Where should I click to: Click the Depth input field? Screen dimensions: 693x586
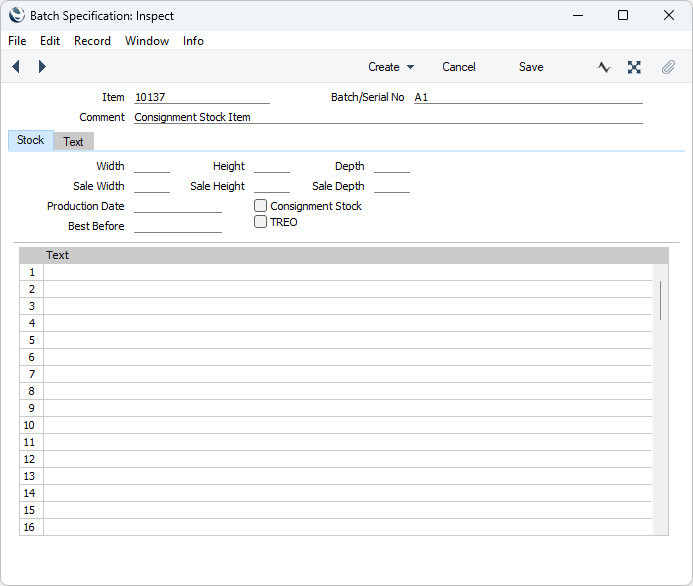pyautogui.click(x=392, y=166)
